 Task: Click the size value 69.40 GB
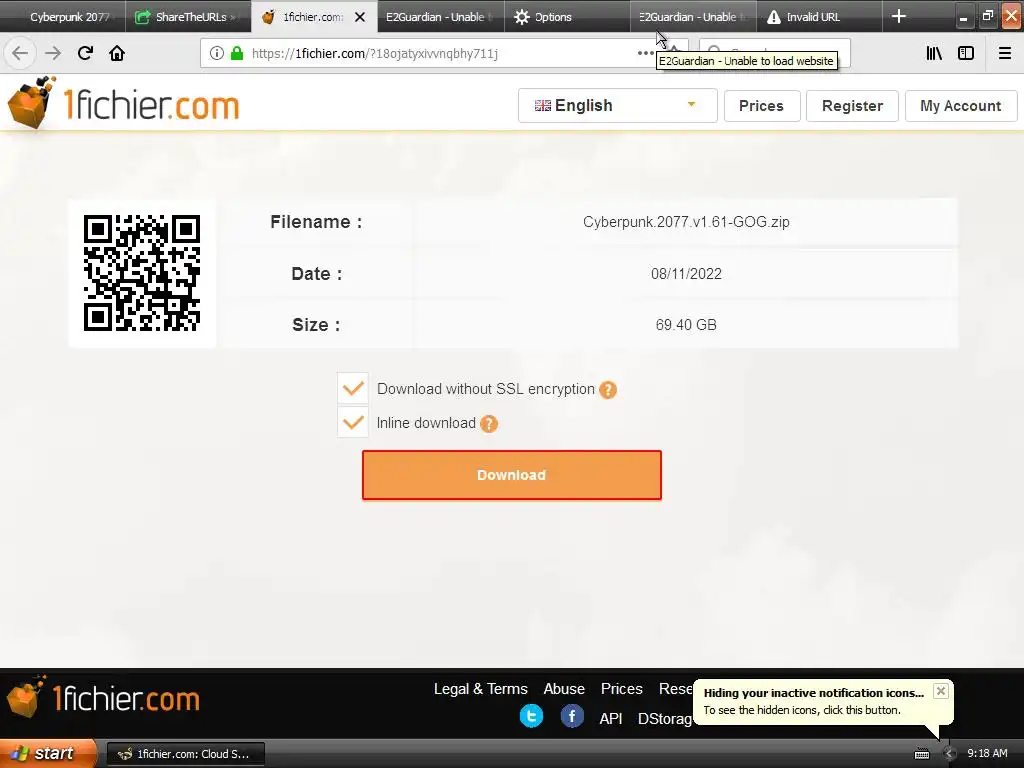point(686,325)
